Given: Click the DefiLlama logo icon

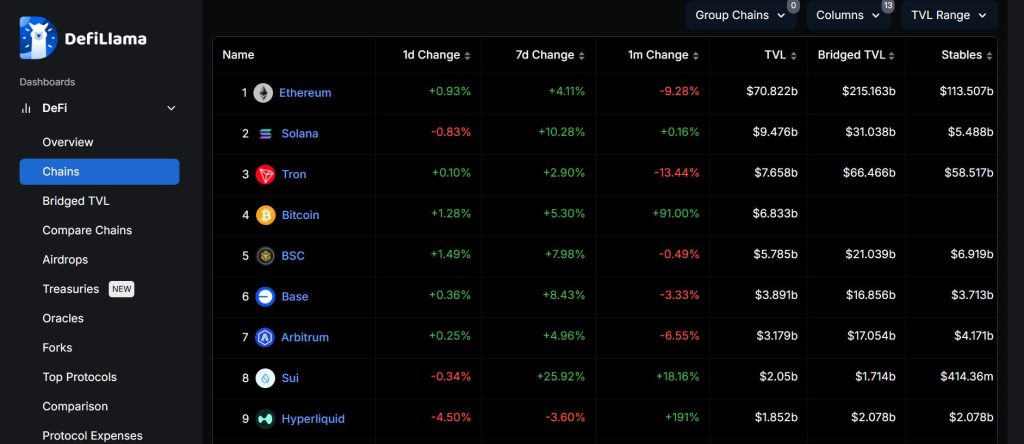Looking at the screenshot, I should pos(39,38).
